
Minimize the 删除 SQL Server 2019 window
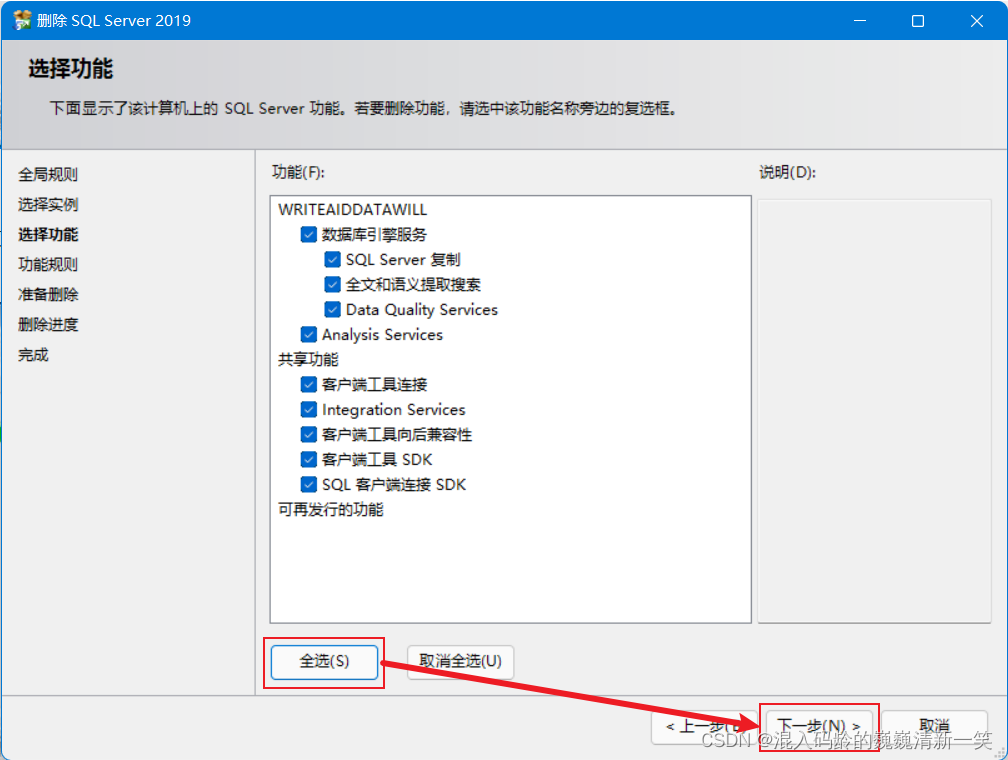[860, 21]
